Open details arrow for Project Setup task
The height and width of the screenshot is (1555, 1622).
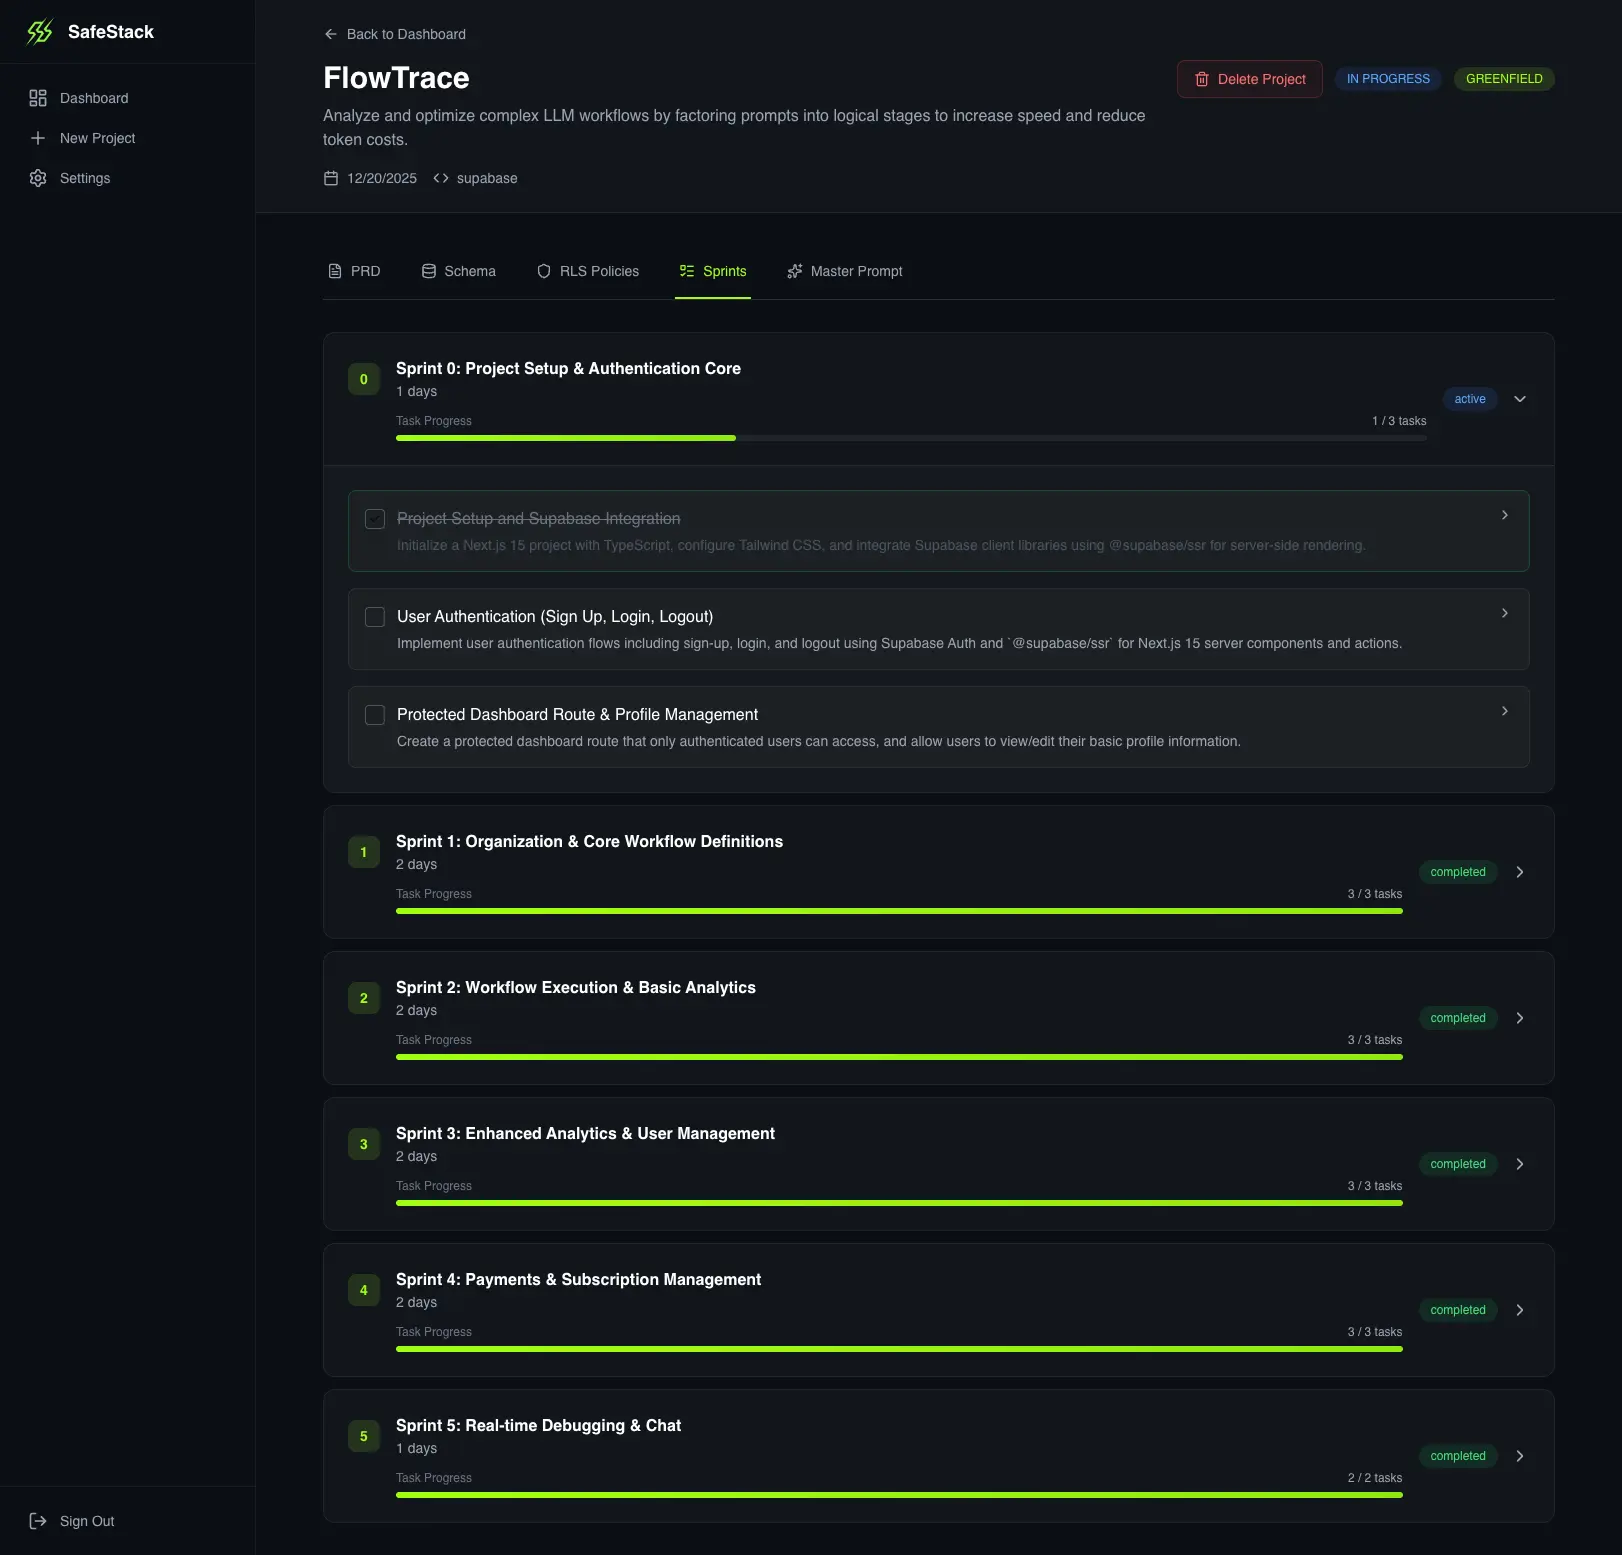click(1505, 515)
